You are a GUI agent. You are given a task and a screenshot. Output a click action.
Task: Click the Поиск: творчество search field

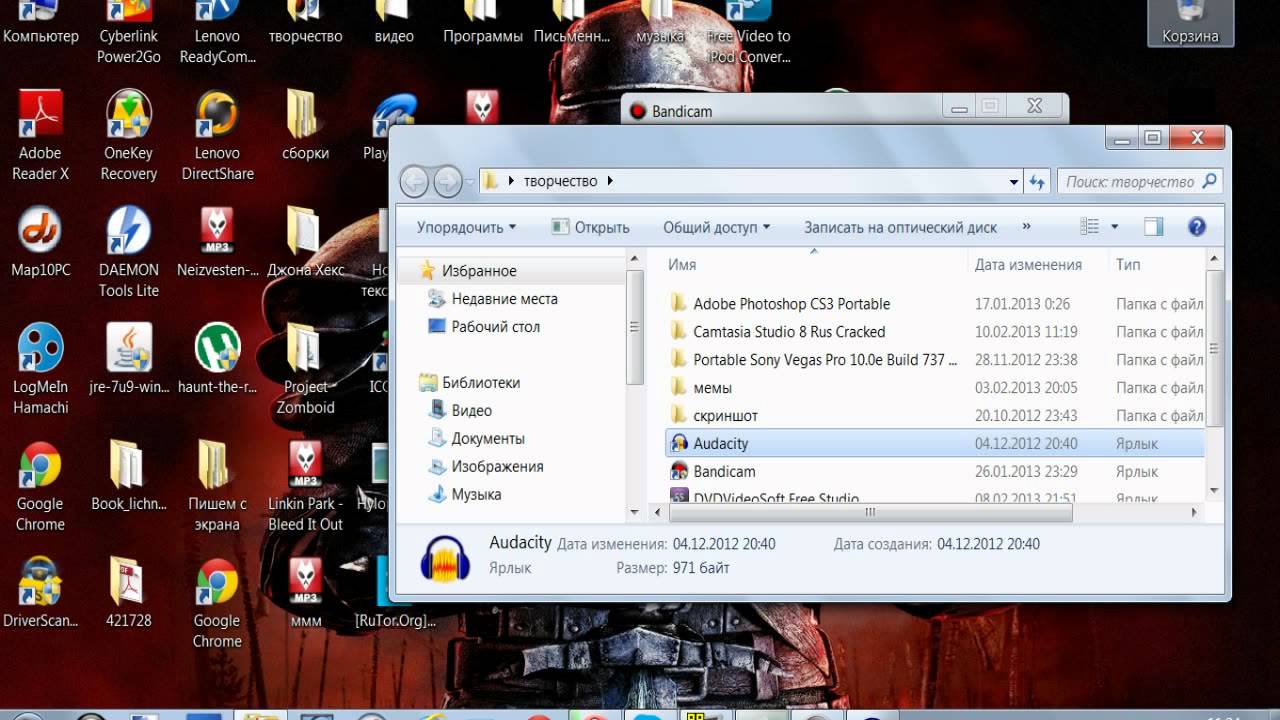coord(1140,182)
